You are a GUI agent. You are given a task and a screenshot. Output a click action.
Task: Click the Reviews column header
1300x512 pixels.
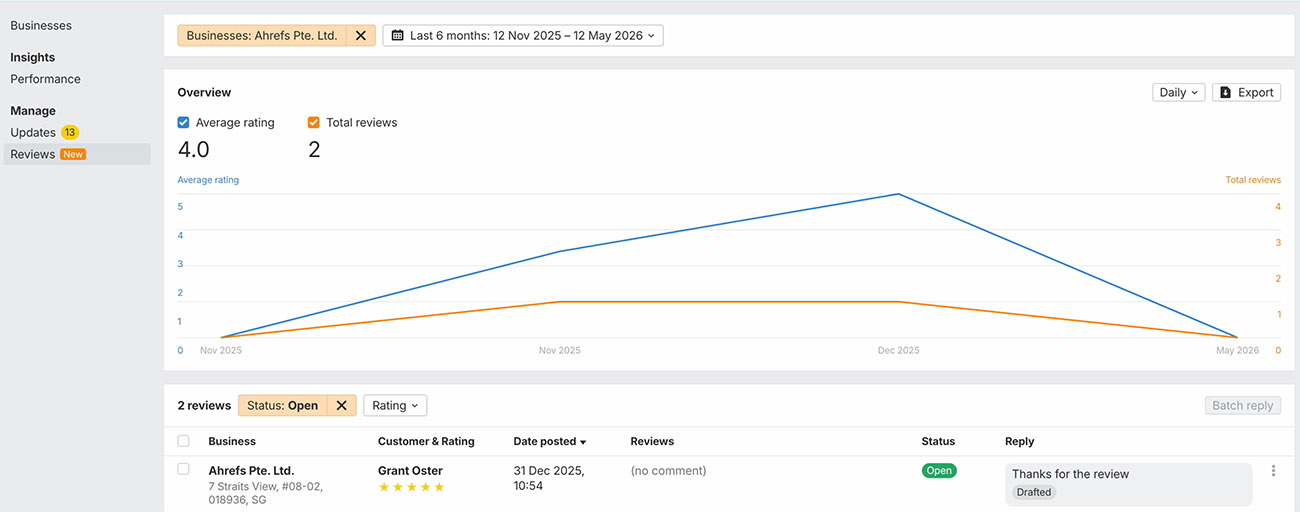[x=652, y=441]
